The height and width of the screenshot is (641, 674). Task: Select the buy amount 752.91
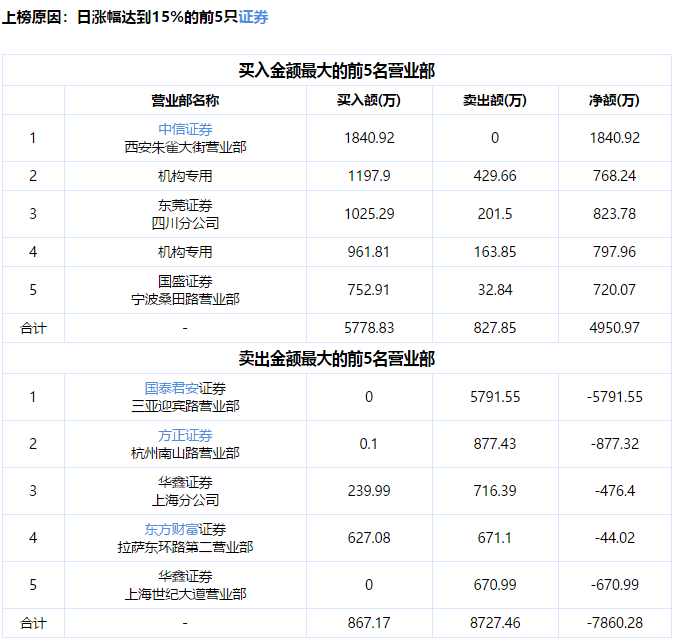(369, 290)
